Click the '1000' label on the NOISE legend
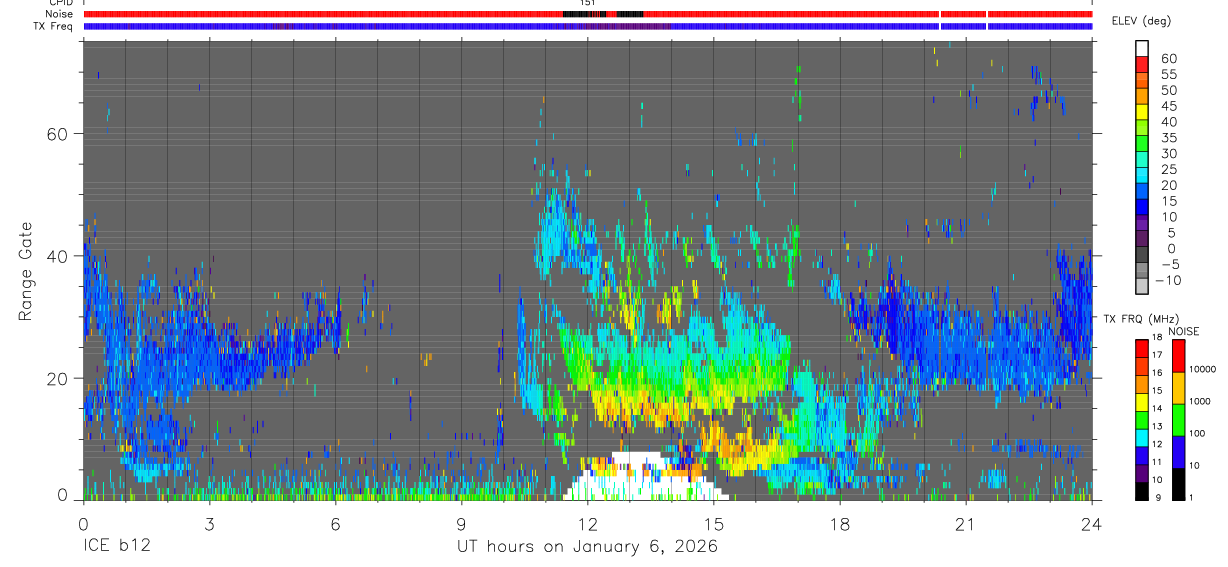The width and height of the screenshot is (1228, 567). pyautogui.click(x=1200, y=400)
